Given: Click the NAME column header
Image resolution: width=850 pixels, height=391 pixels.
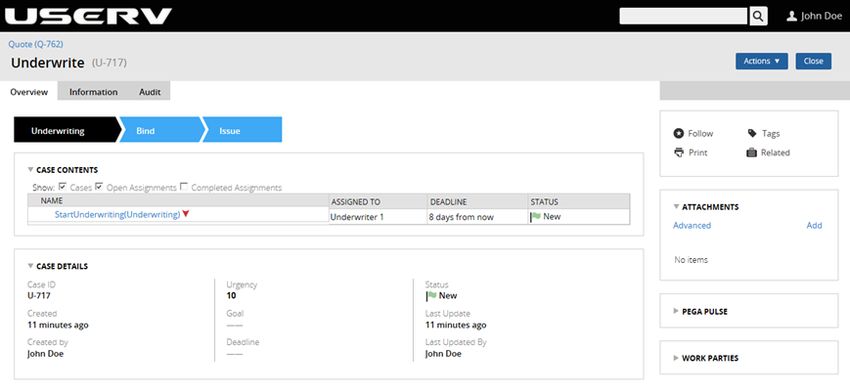Looking at the screenshot, I should tap(178, 201).
